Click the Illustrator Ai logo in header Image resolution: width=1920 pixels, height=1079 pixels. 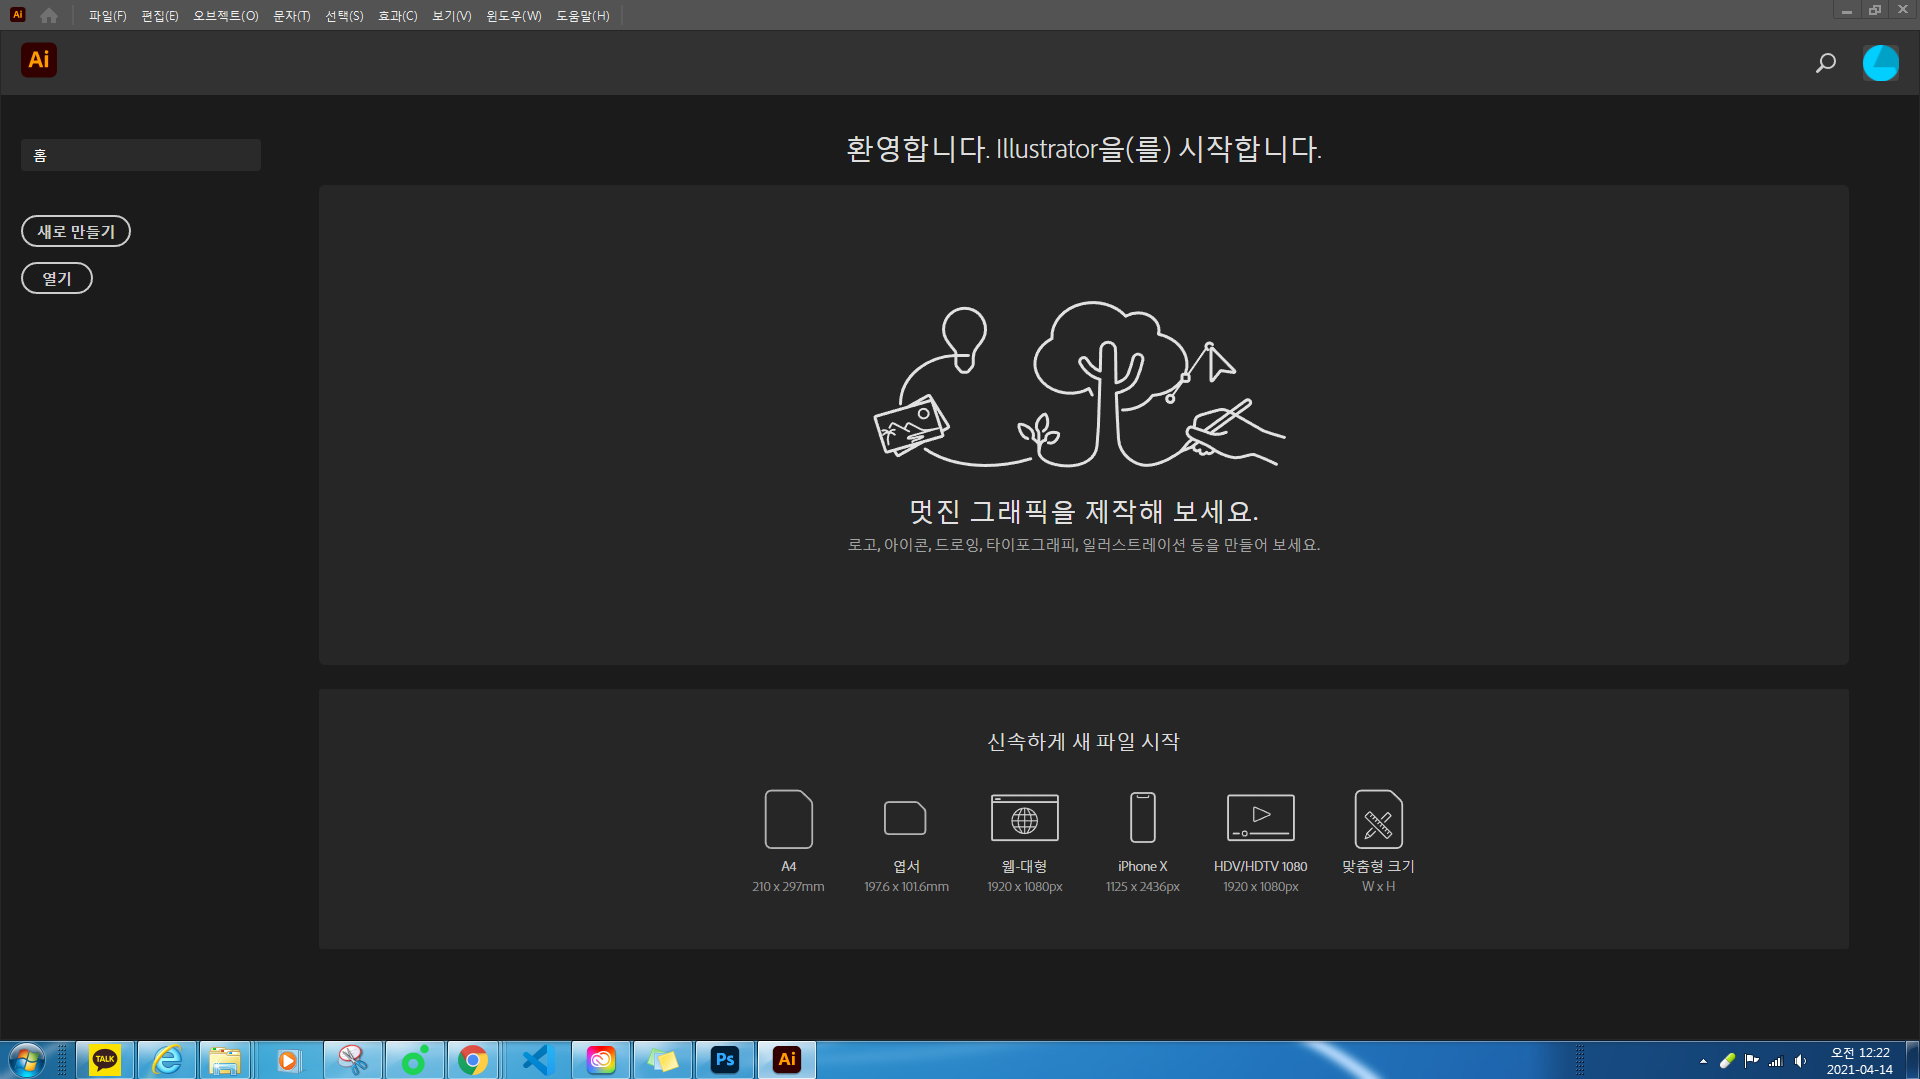[39, 60]
